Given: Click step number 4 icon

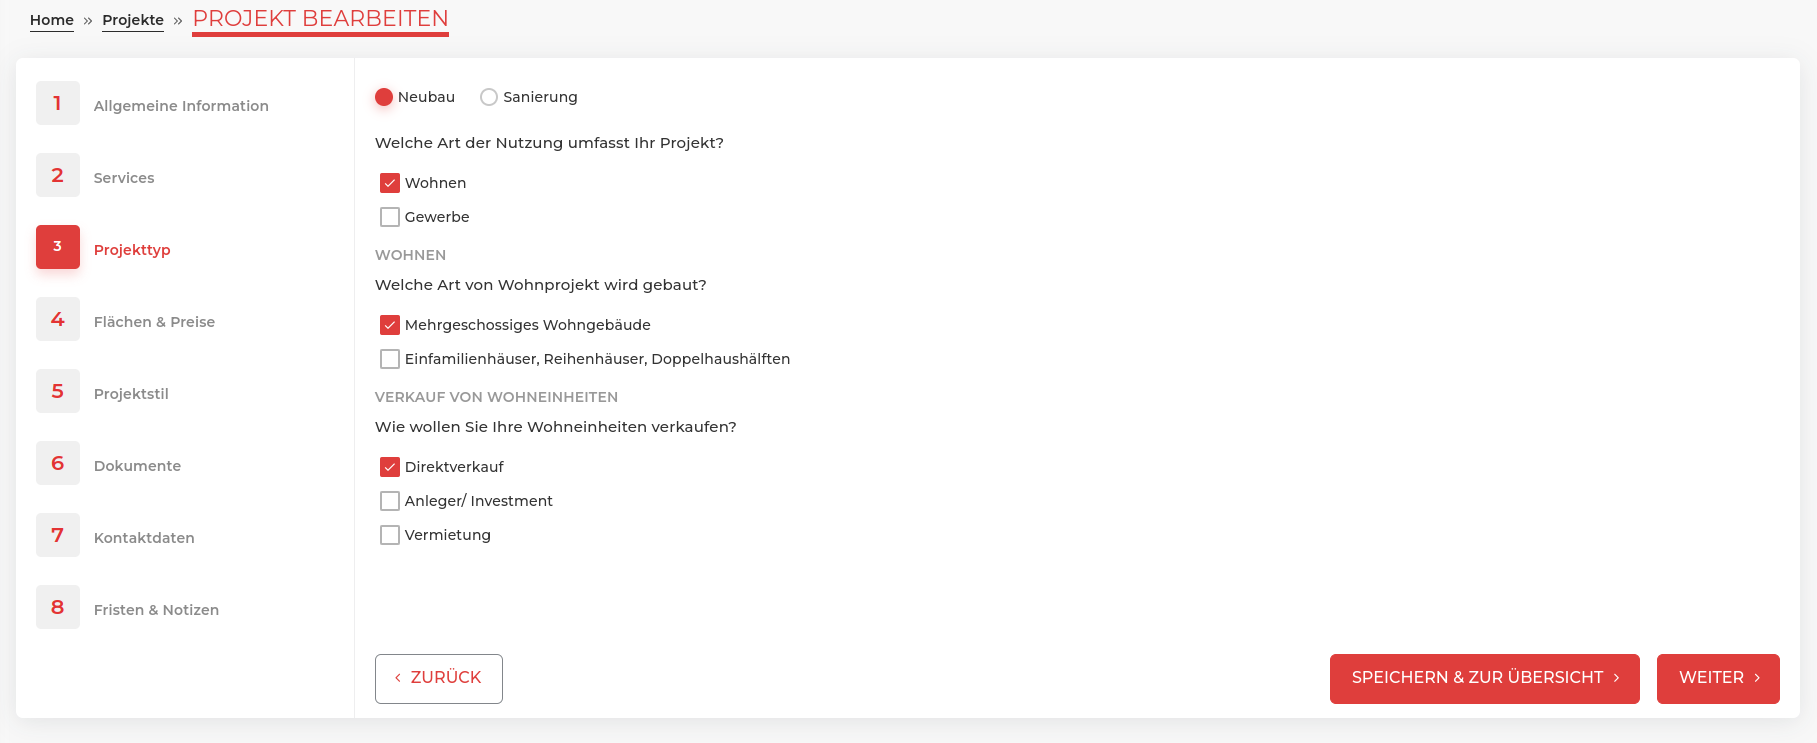Looking at the screenshot, I should coord(58,320).
